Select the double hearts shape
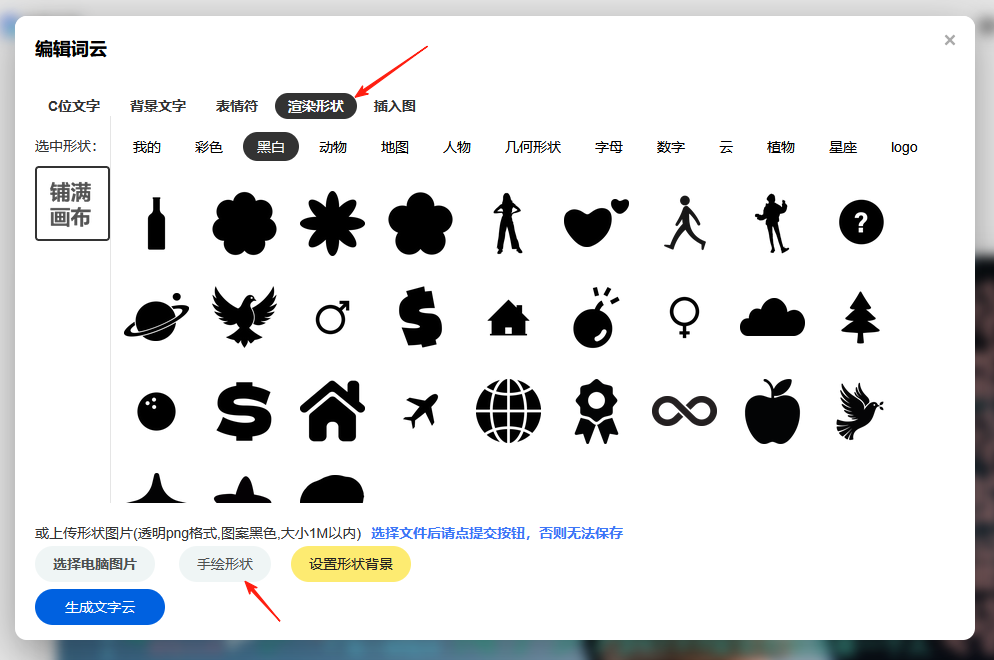Viewport: 994px width, 660px height. [x=596, y=223]
